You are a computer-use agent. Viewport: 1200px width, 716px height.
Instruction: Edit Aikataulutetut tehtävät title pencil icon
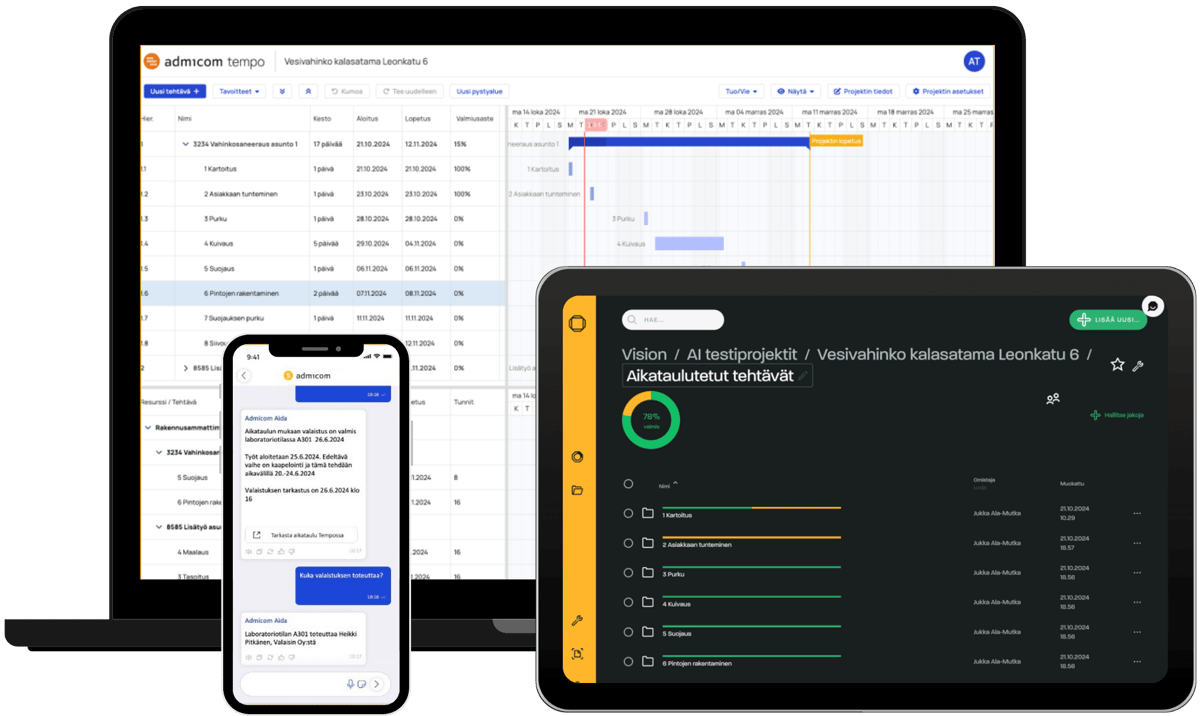[x=803, y=376]
